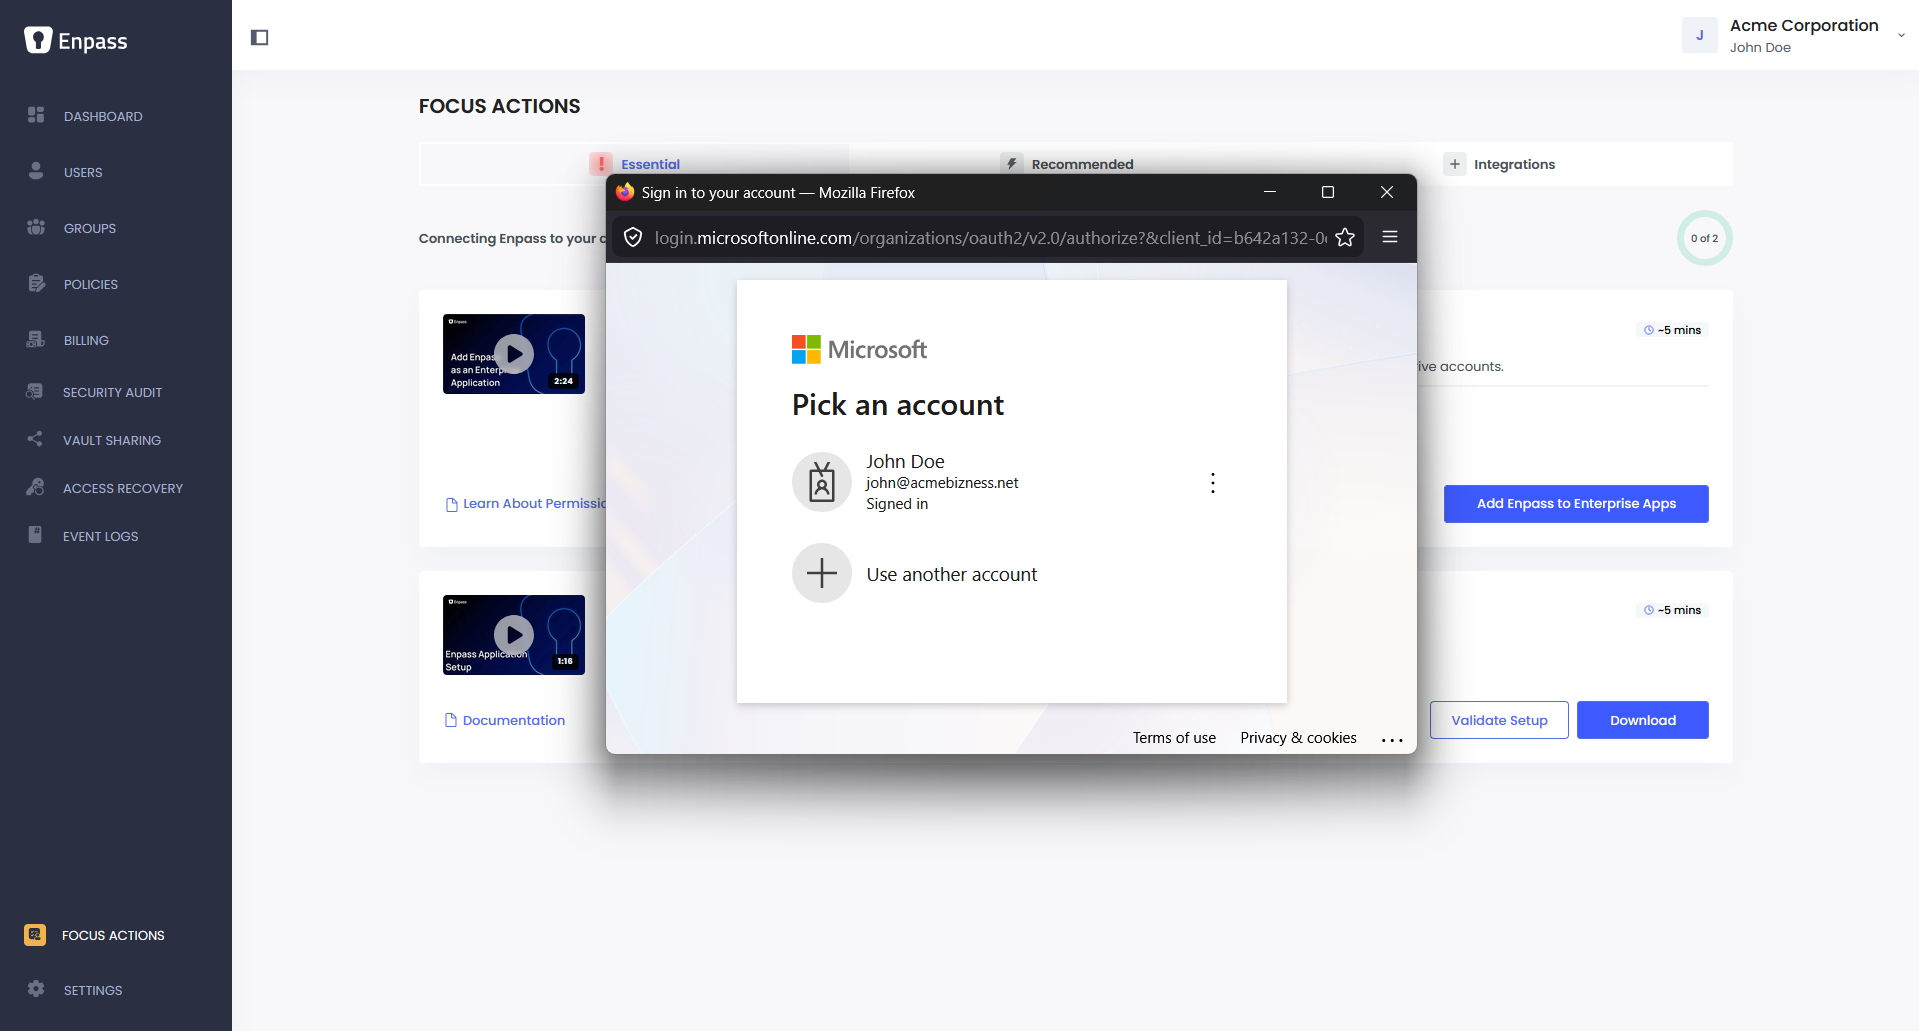The width and height of the screenshot is (1919, 1031).
Task: Click the Download button
Action: tap(1643, 720)
